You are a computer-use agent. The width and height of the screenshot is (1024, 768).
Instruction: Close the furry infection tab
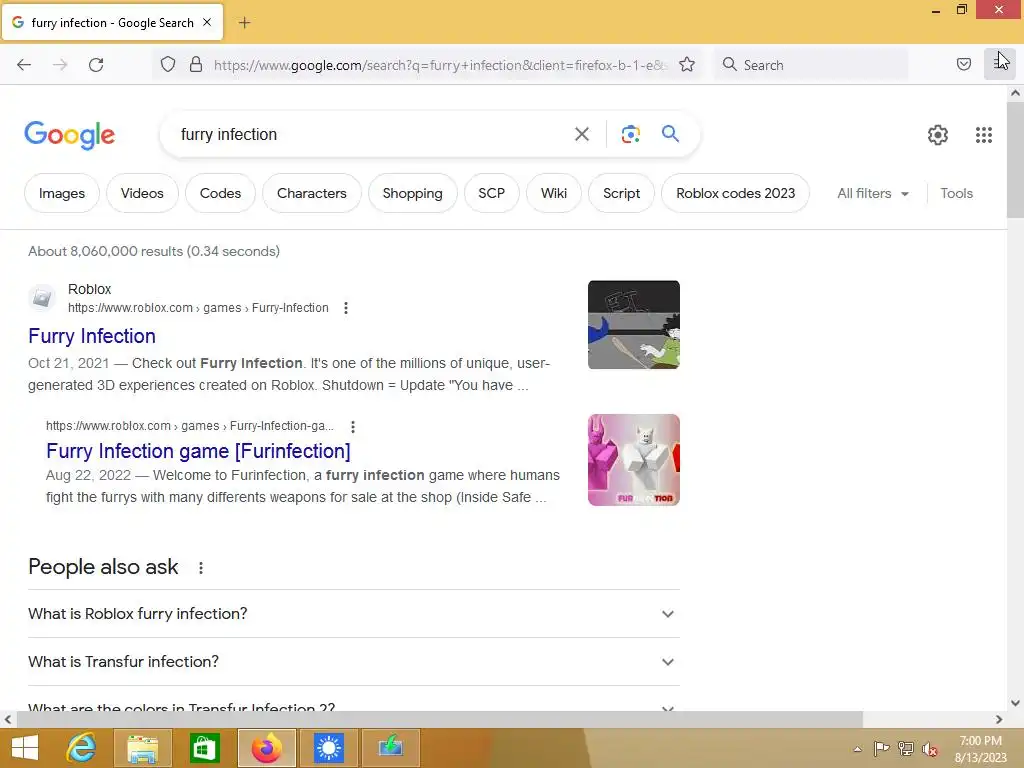click(207, 22)
